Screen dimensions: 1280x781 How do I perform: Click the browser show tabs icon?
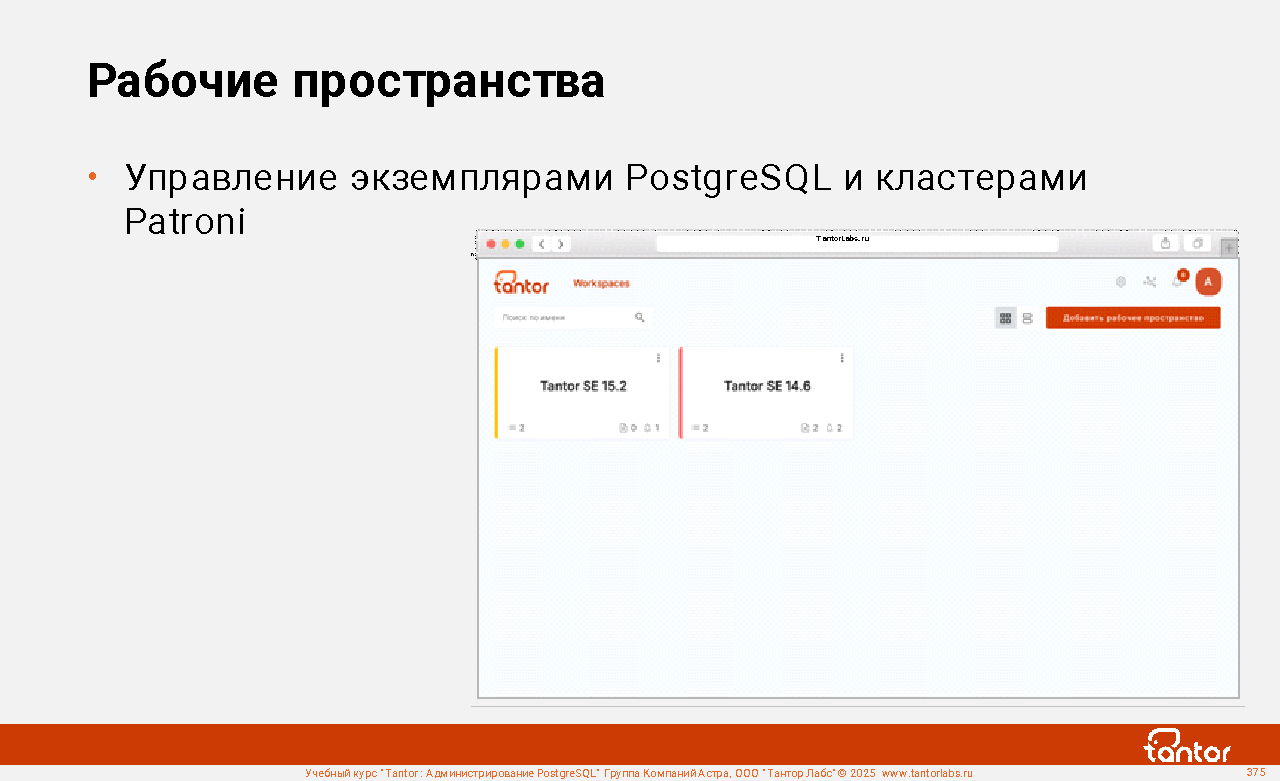click(1197, 244)
